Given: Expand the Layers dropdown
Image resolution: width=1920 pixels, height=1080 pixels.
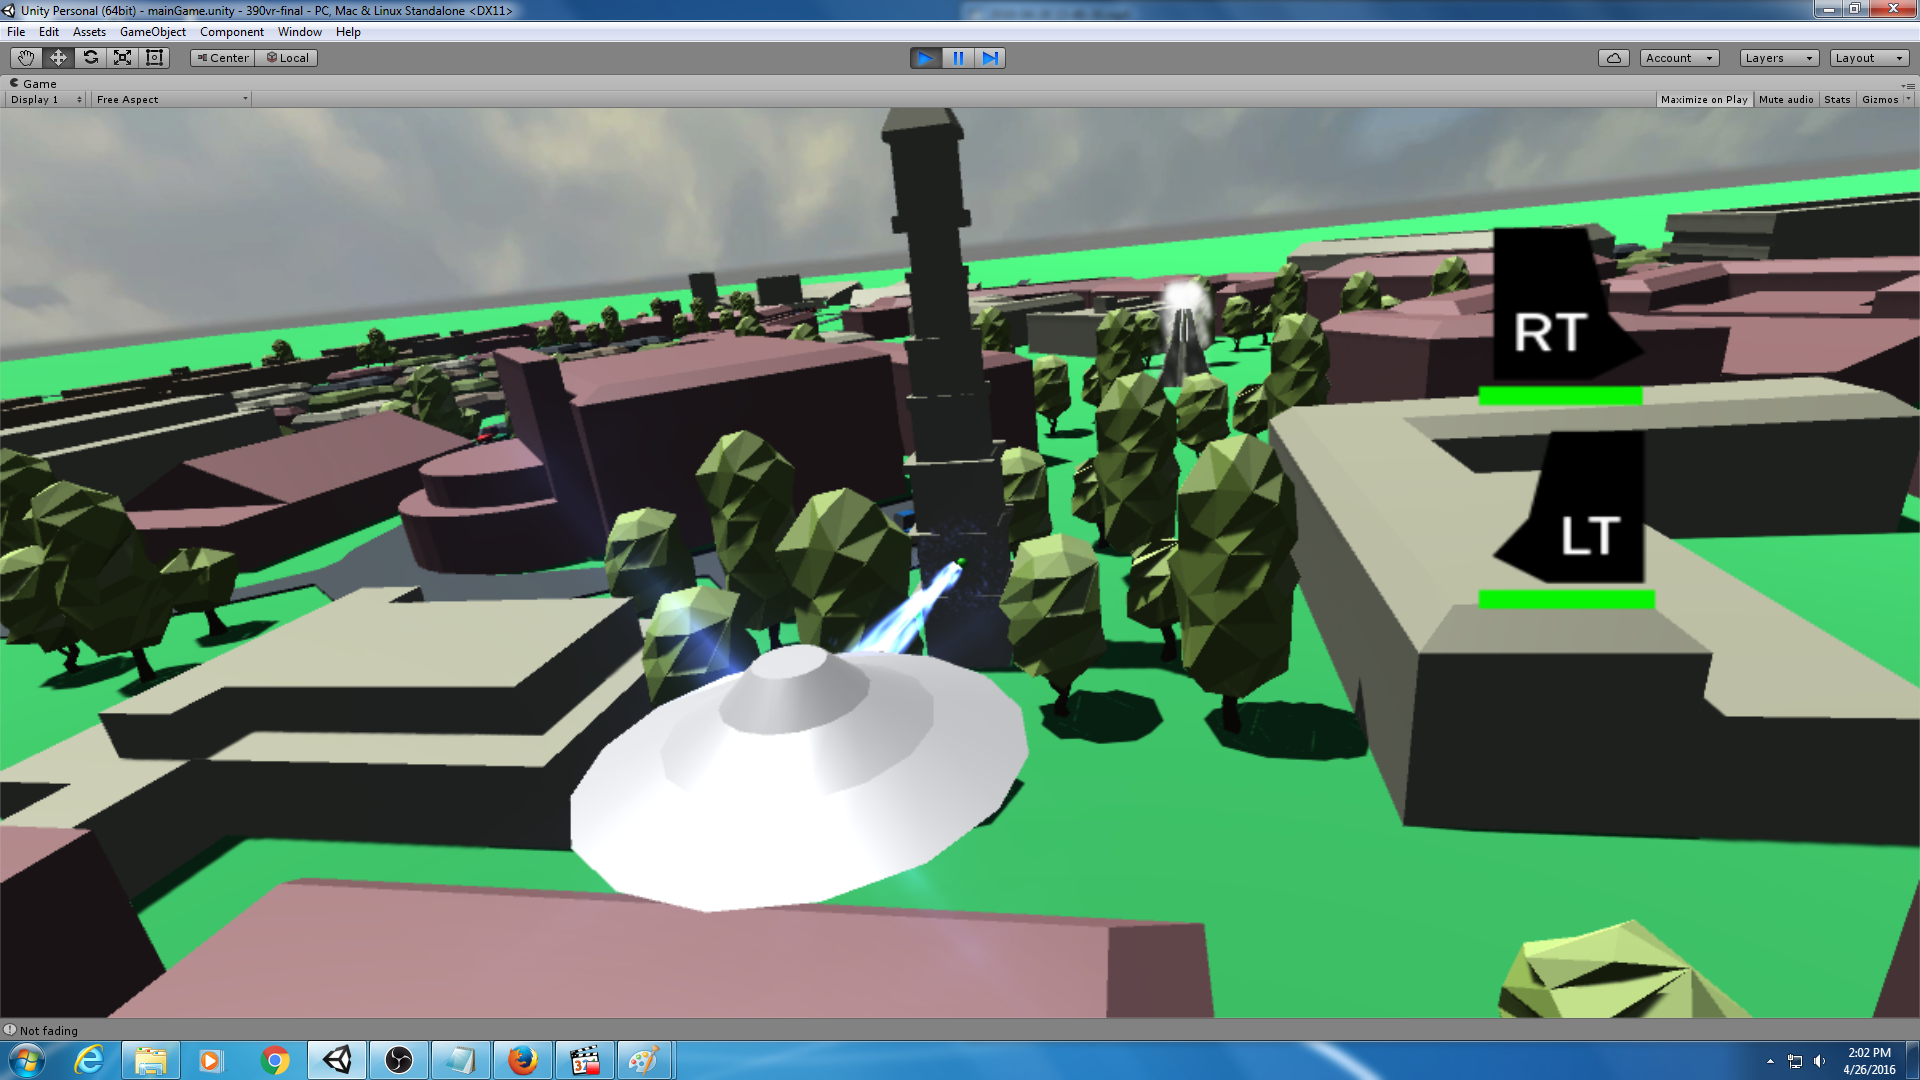Looking at the screenshot, I should click(x=1779, y=58).
